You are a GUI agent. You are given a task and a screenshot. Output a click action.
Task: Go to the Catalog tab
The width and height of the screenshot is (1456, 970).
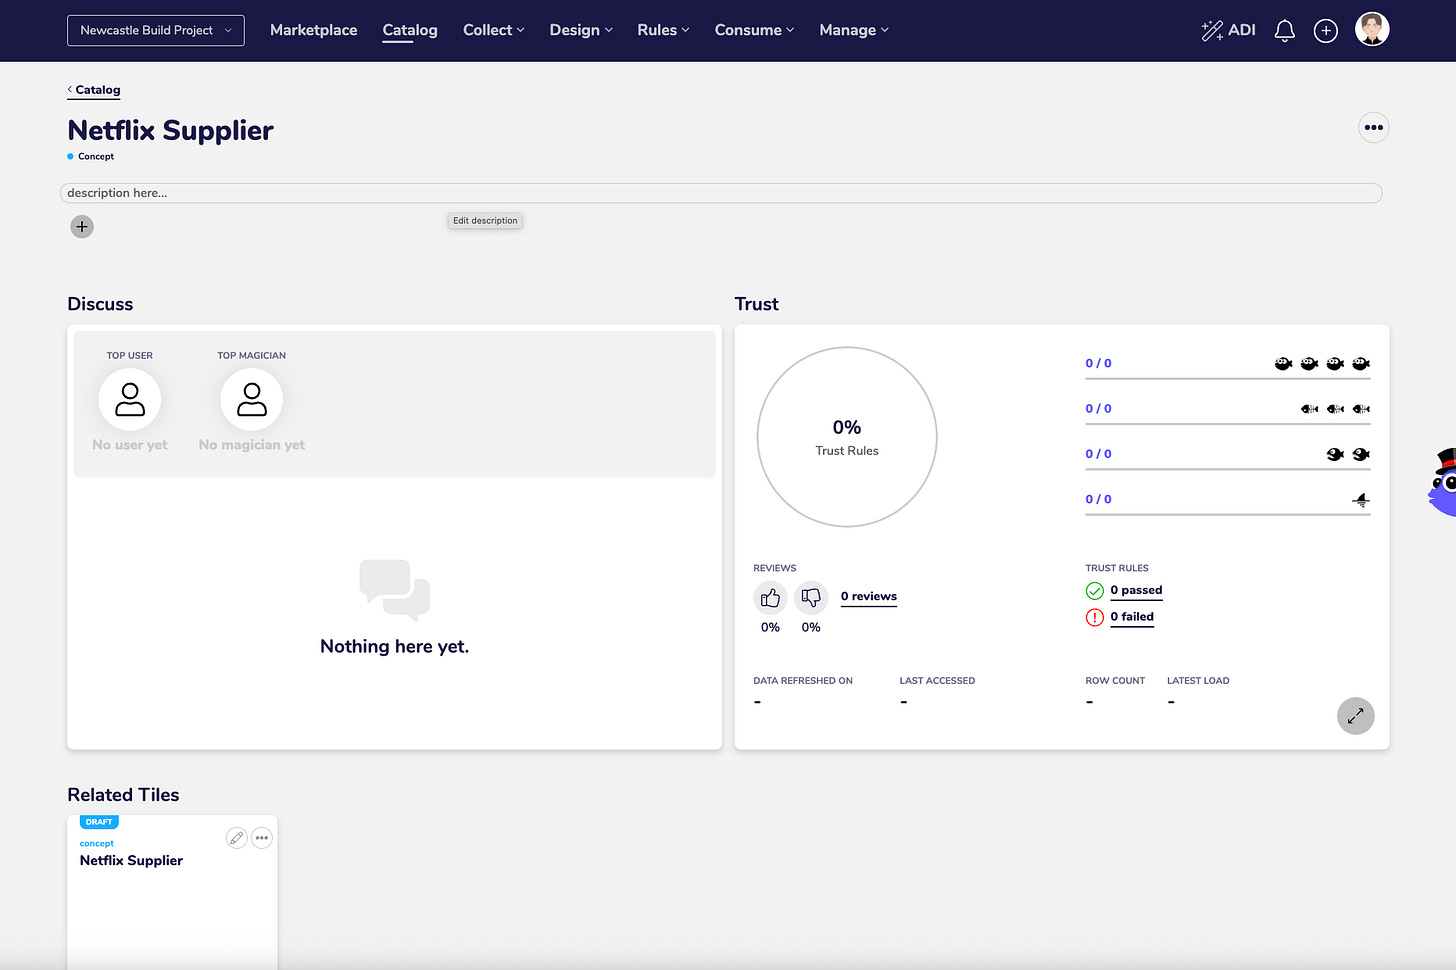coord(410,30)
